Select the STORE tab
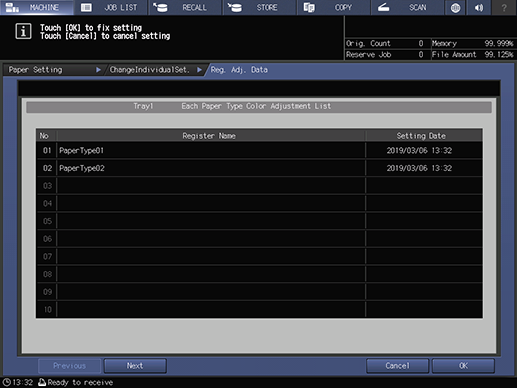Viewport: 517px width, 388px height. point(259,7)
